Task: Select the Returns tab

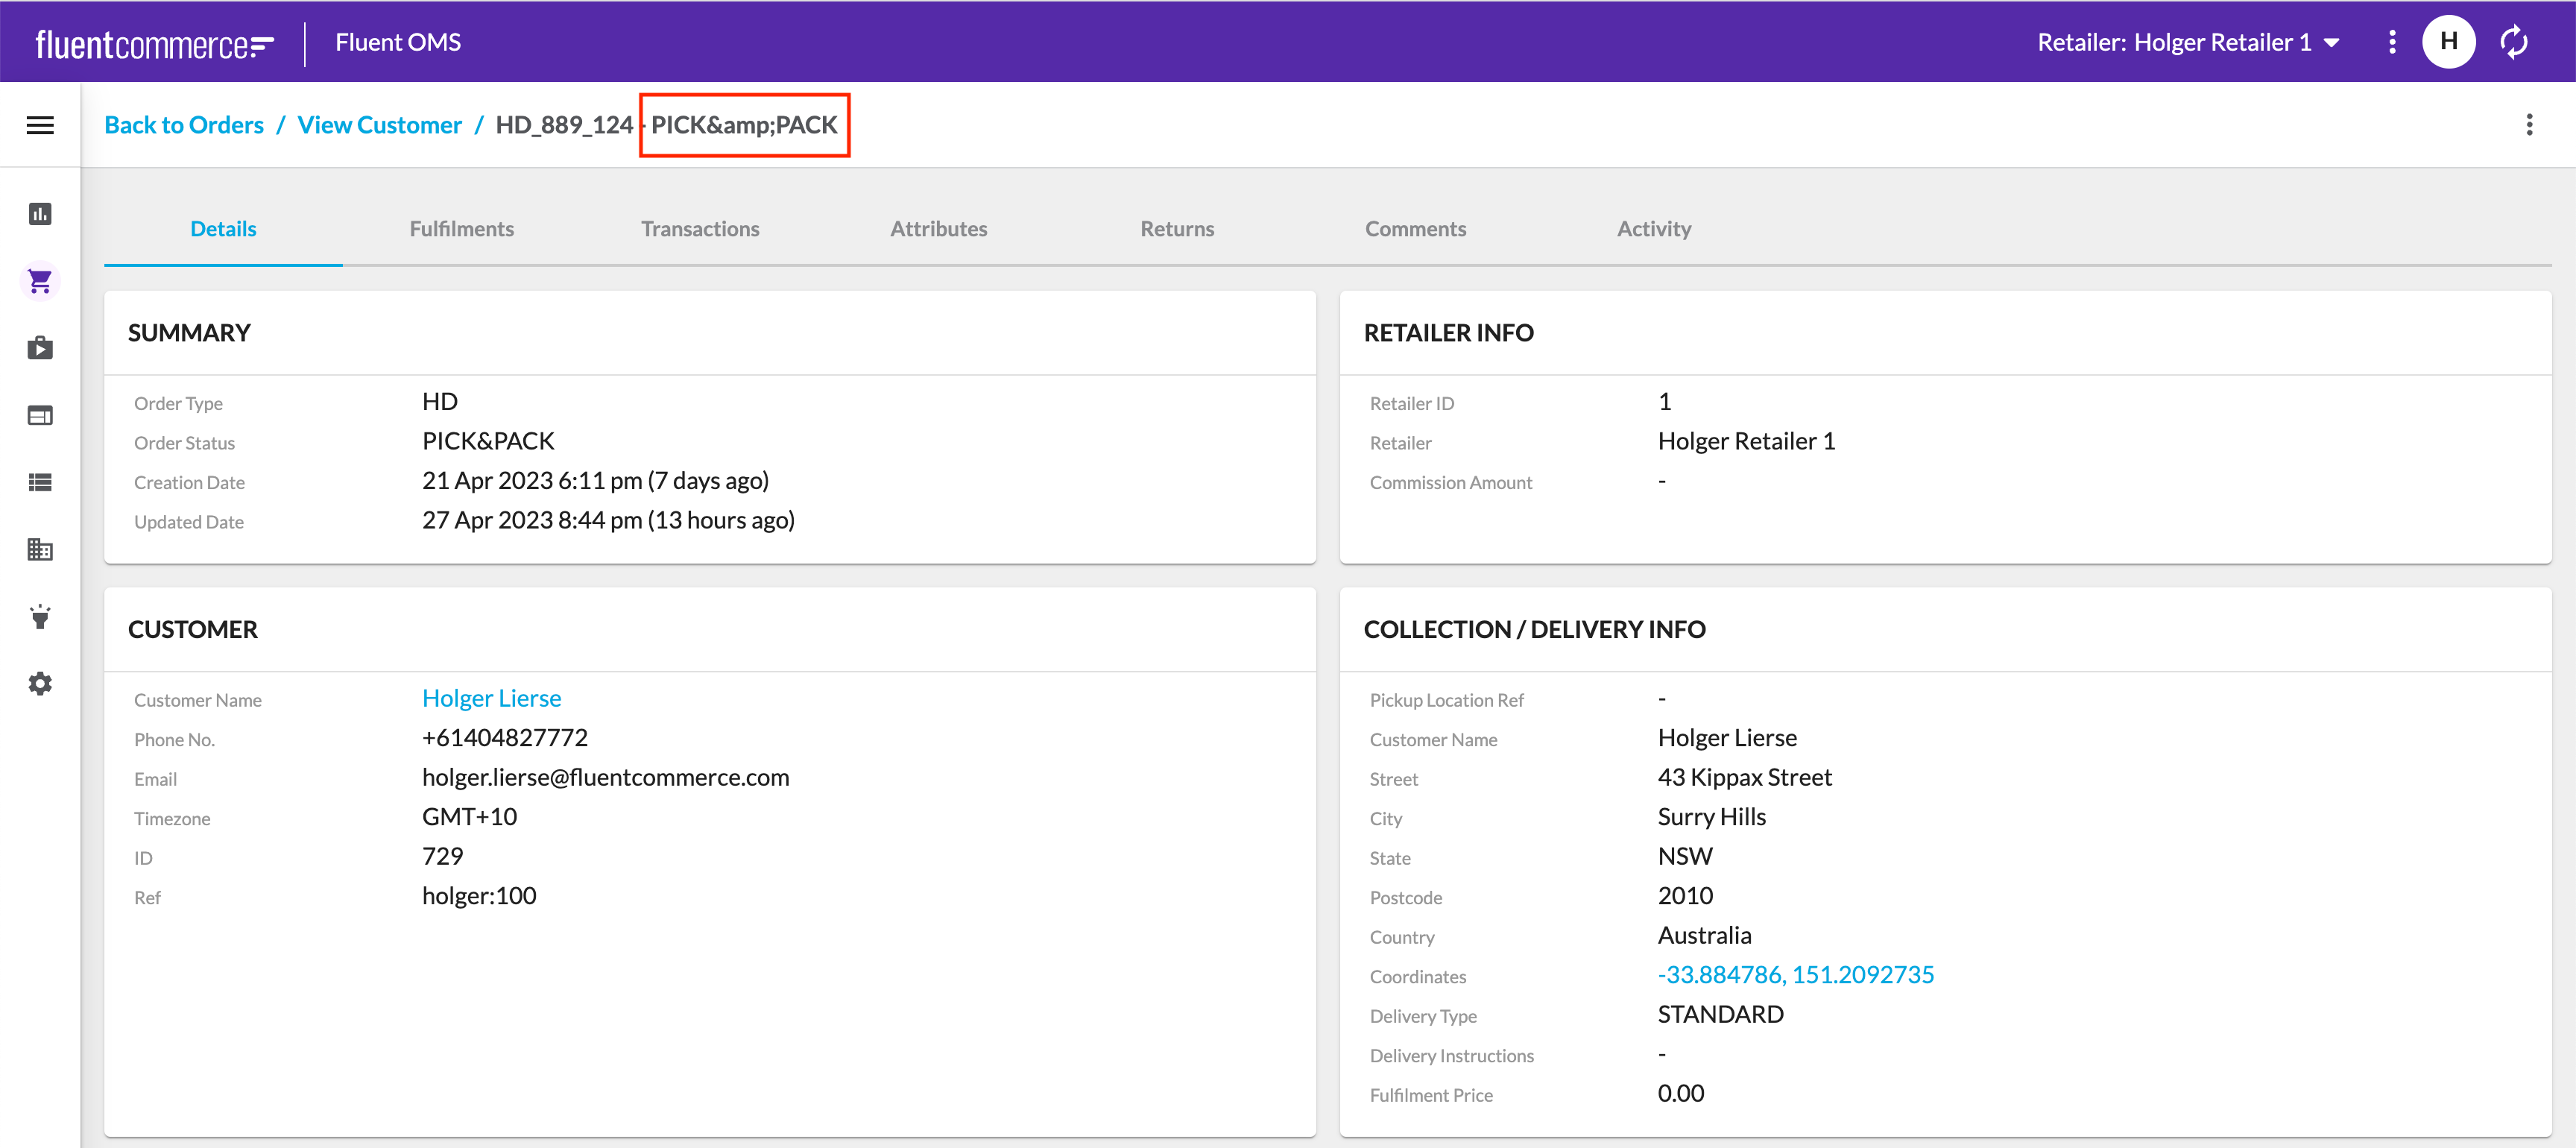Action: pos(1176,228)
